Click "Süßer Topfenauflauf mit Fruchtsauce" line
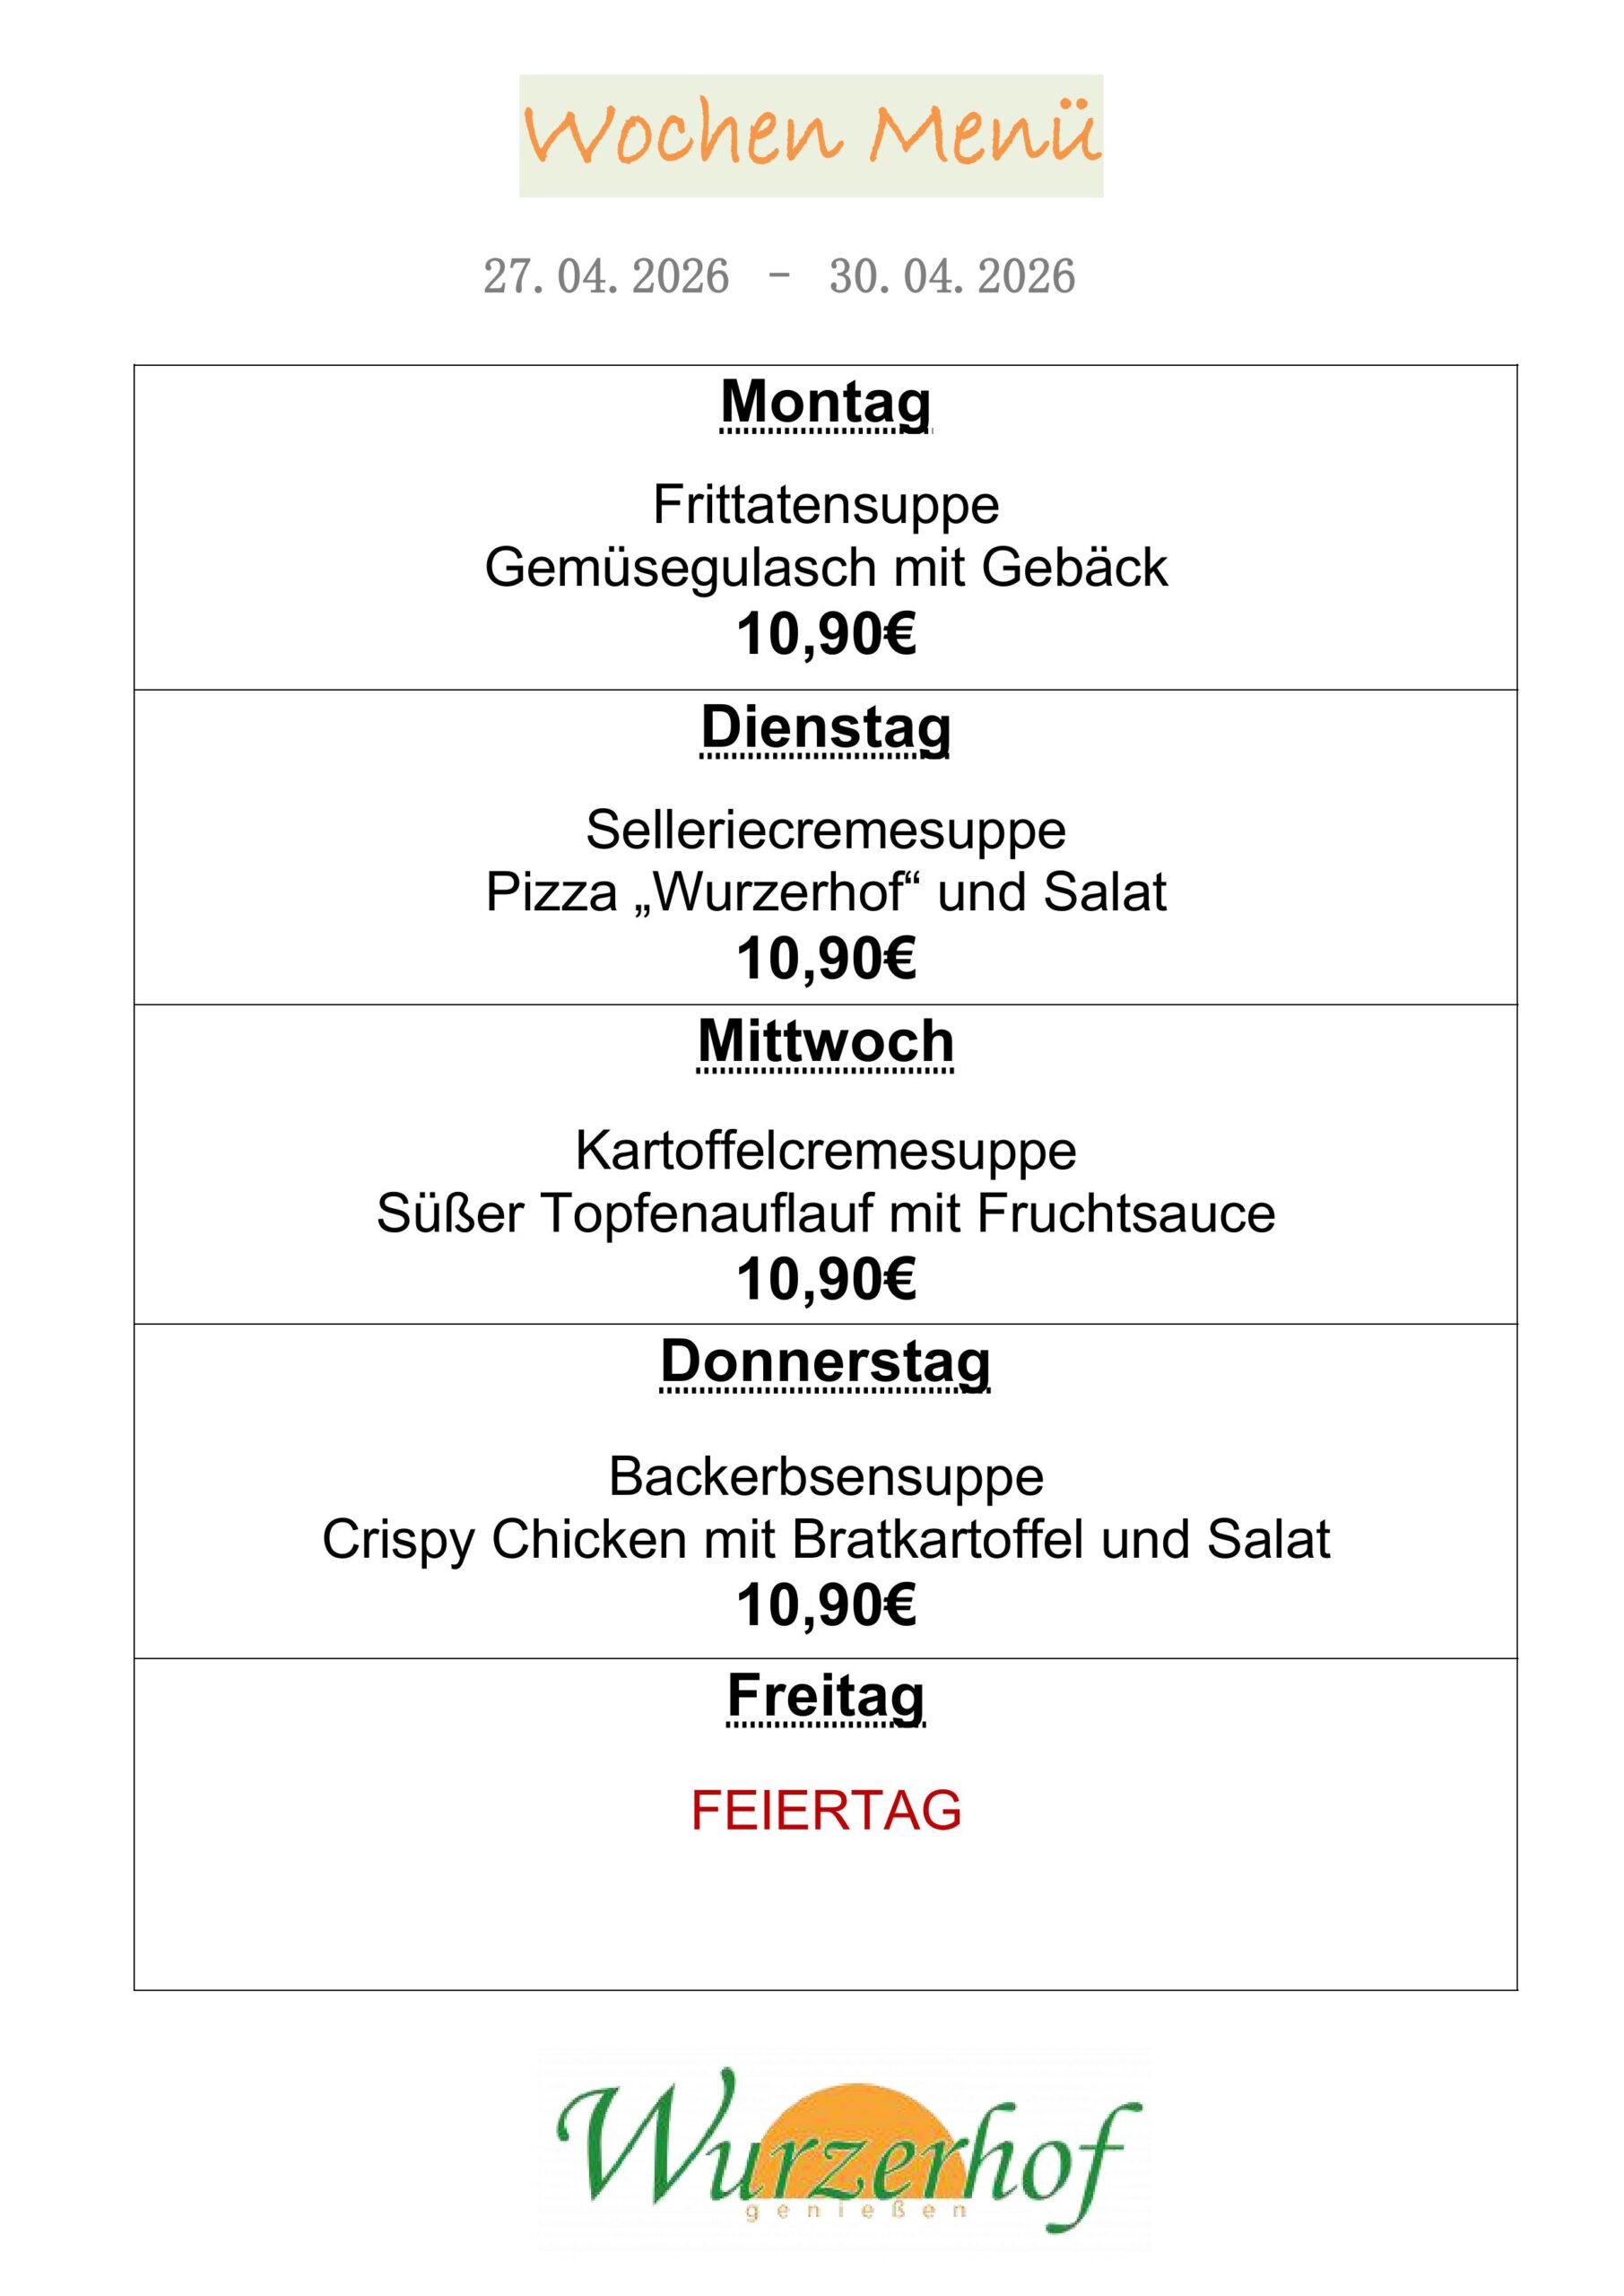 click(826, 1213)
